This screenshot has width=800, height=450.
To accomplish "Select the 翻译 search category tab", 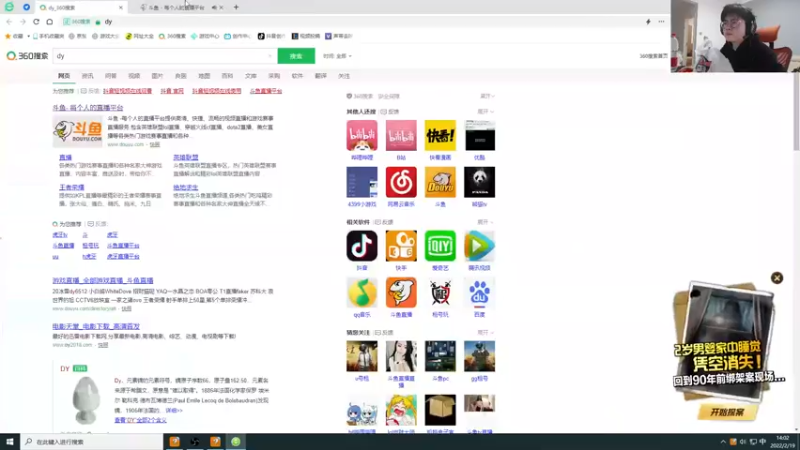I will click(320, 76).
